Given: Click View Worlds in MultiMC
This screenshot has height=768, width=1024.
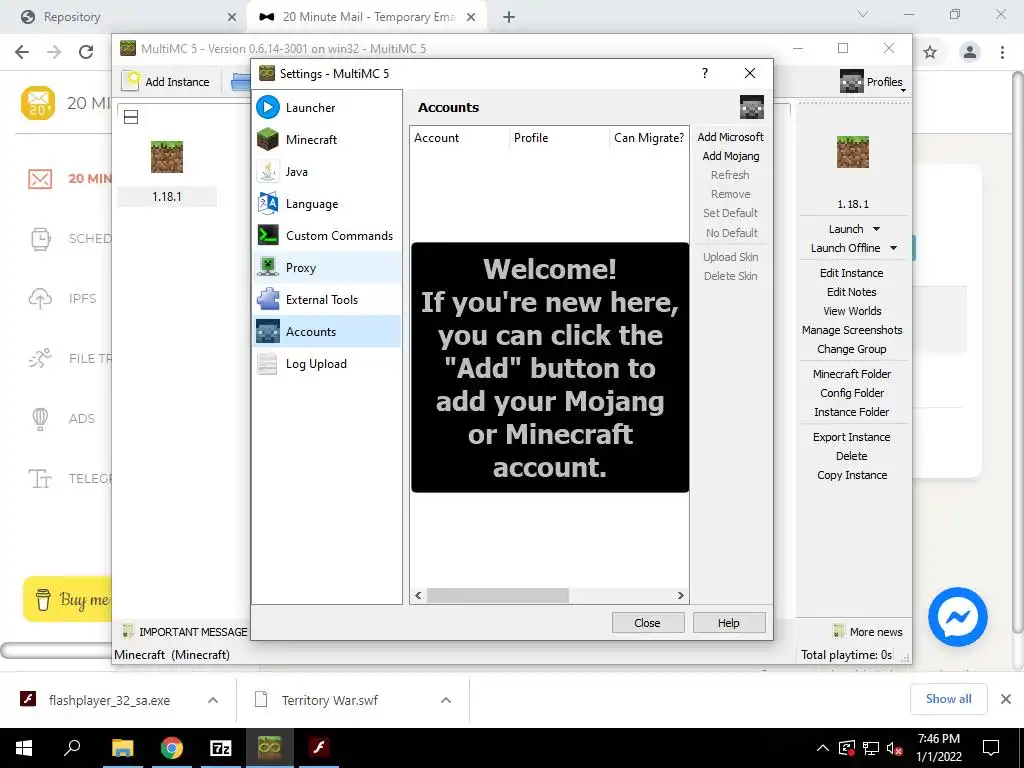Looking at the screenshot, I should coord(852,311).
